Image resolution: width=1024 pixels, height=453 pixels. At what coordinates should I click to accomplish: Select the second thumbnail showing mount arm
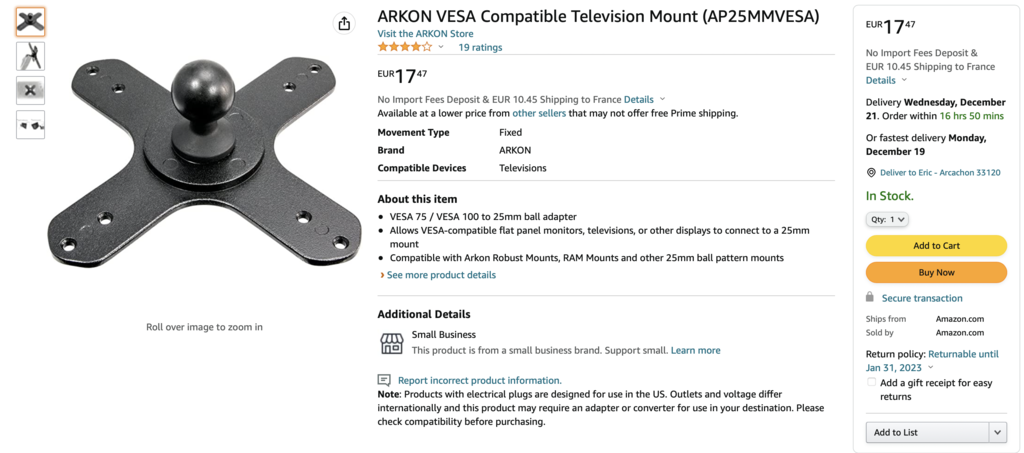tap(31, 56)
